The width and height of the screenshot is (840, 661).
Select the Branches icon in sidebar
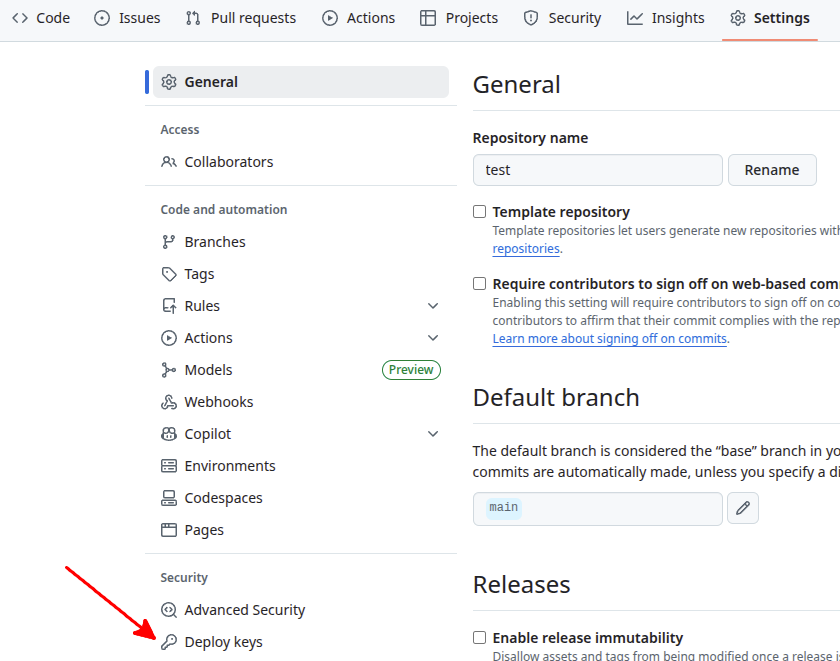pos(169,242)
